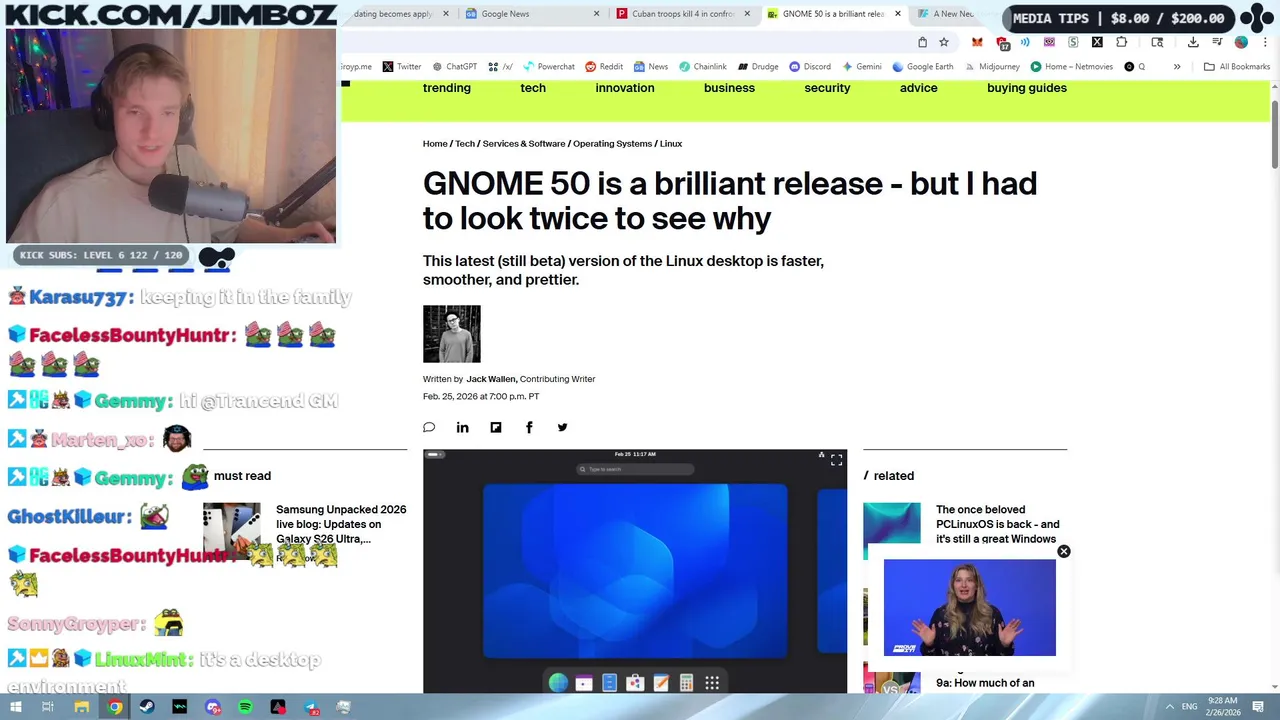Open the advice section in site nav
Viewport: 1280px width, 720px height.
[x=918, y=88]
